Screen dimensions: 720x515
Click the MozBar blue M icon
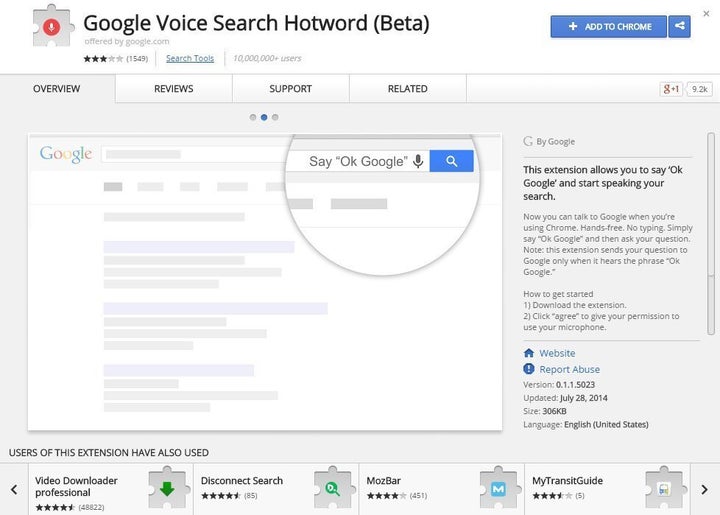point(498,489)
